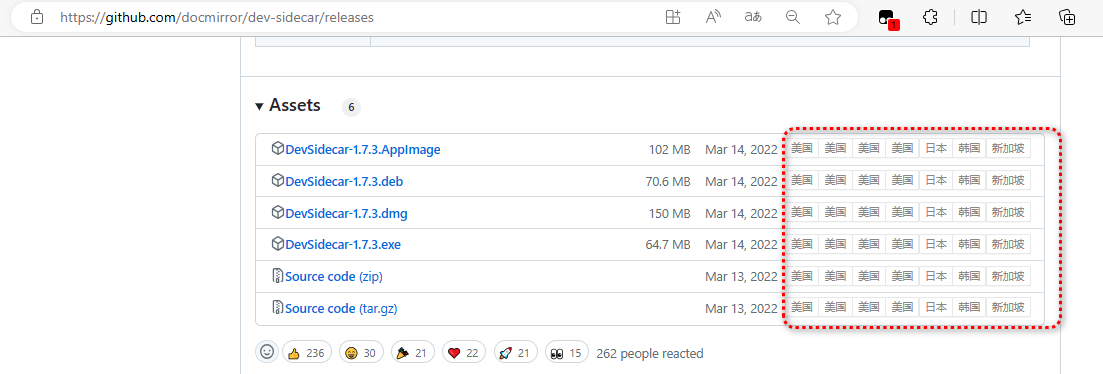Collapse the Assets section triangle
This screenshot has width=1103, height=374.
260,106
